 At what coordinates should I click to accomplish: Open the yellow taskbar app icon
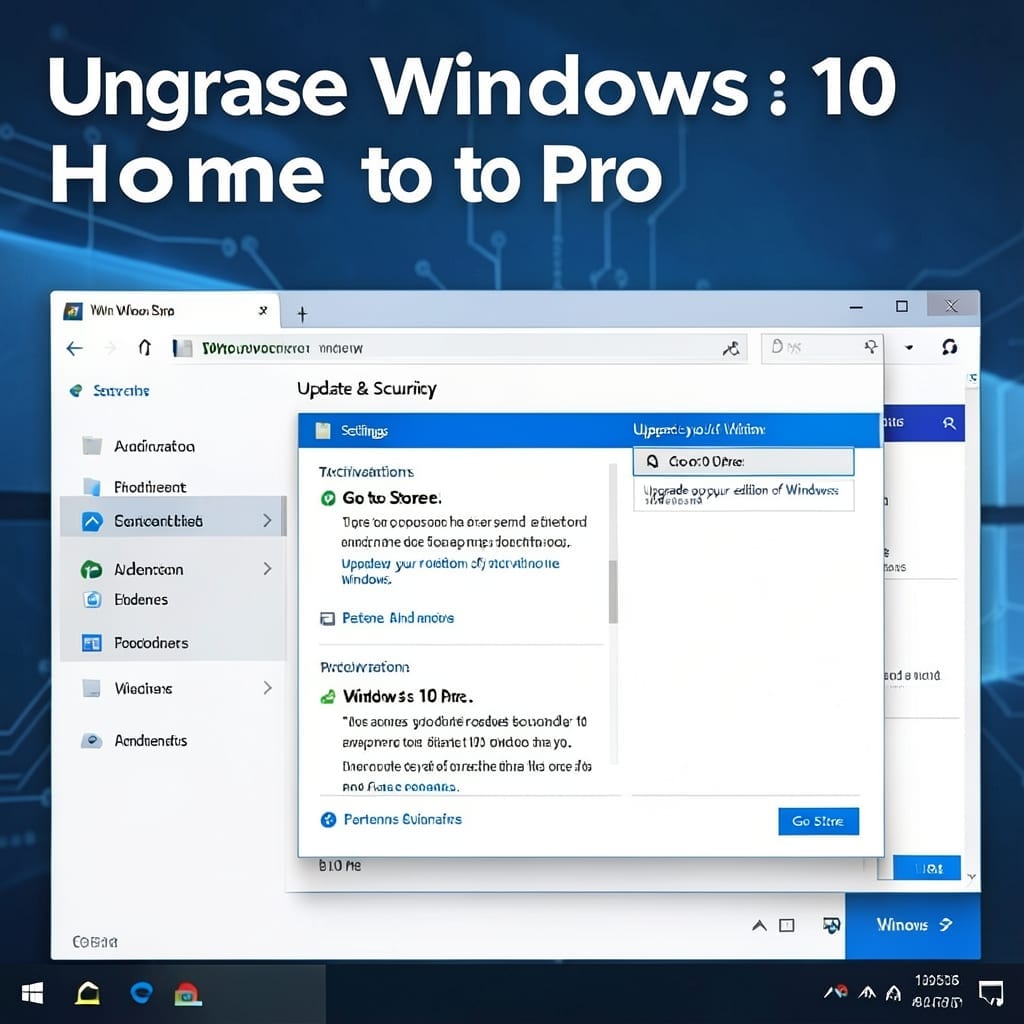(88, 994)
